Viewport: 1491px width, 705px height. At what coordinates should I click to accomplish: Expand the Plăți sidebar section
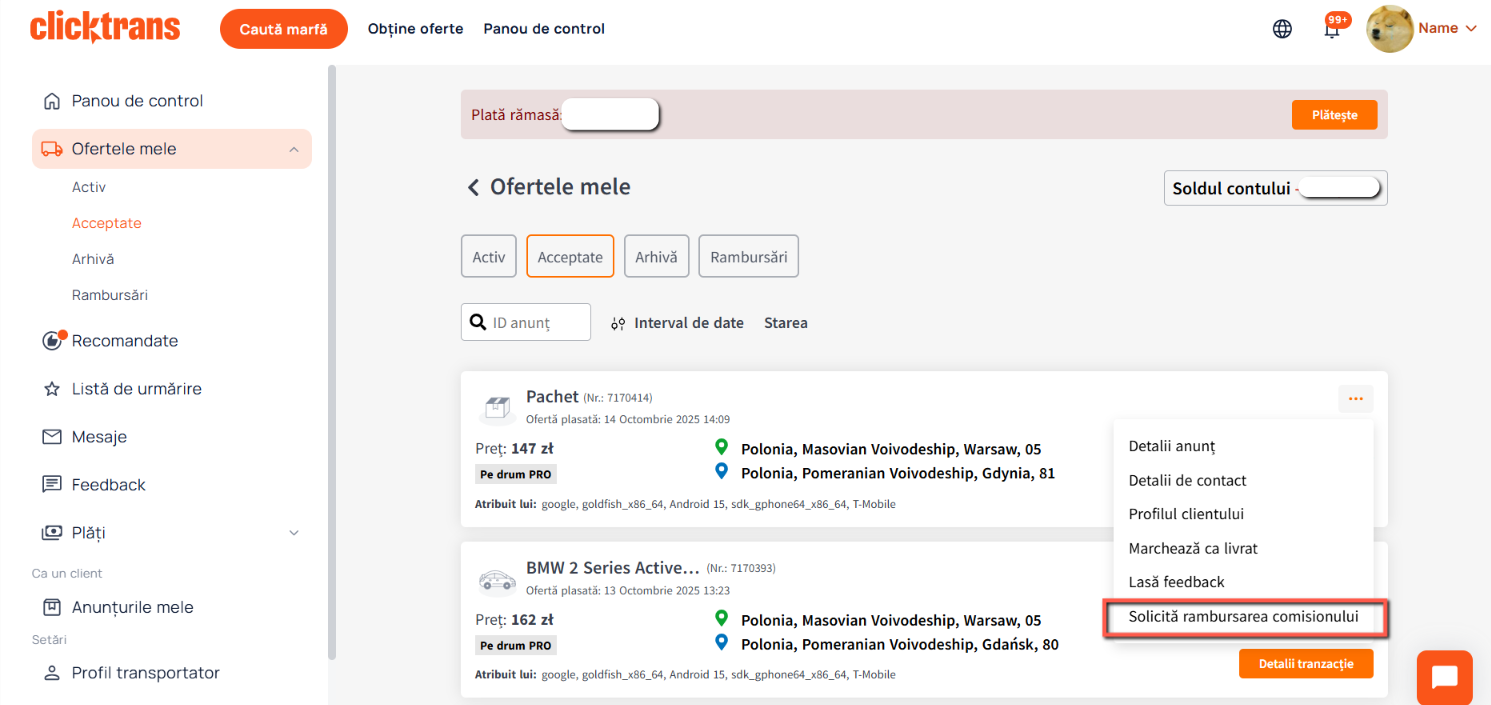(293, 533)
